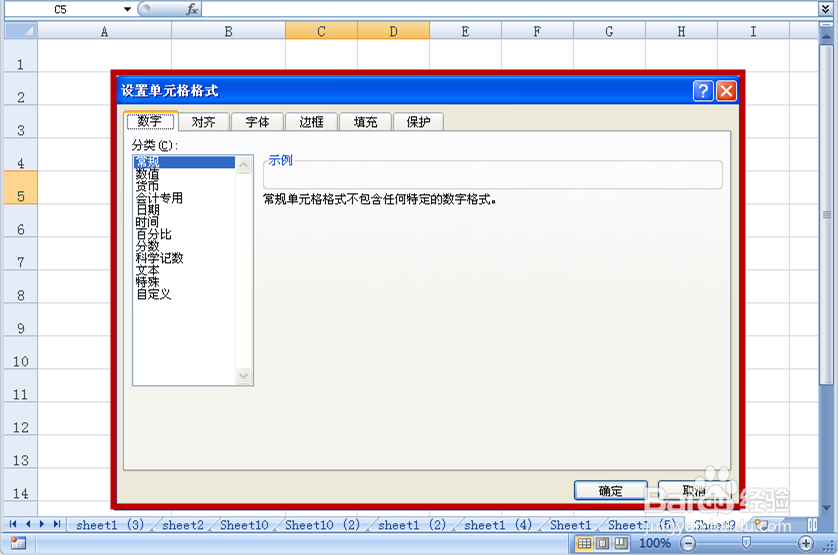
Task: Click the dialog help question mark button
Action: tap(703, 91)
